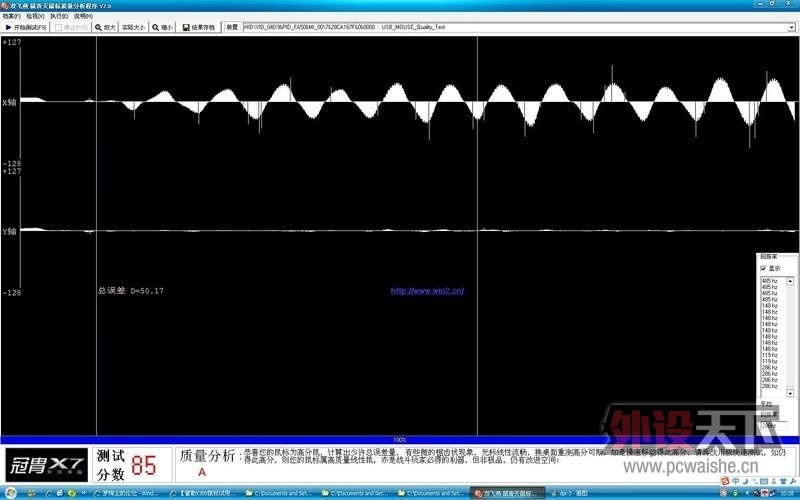The image size is (800, 500).
Task: Click the 冠胄 X7 logo image
Action: [46, 465]
